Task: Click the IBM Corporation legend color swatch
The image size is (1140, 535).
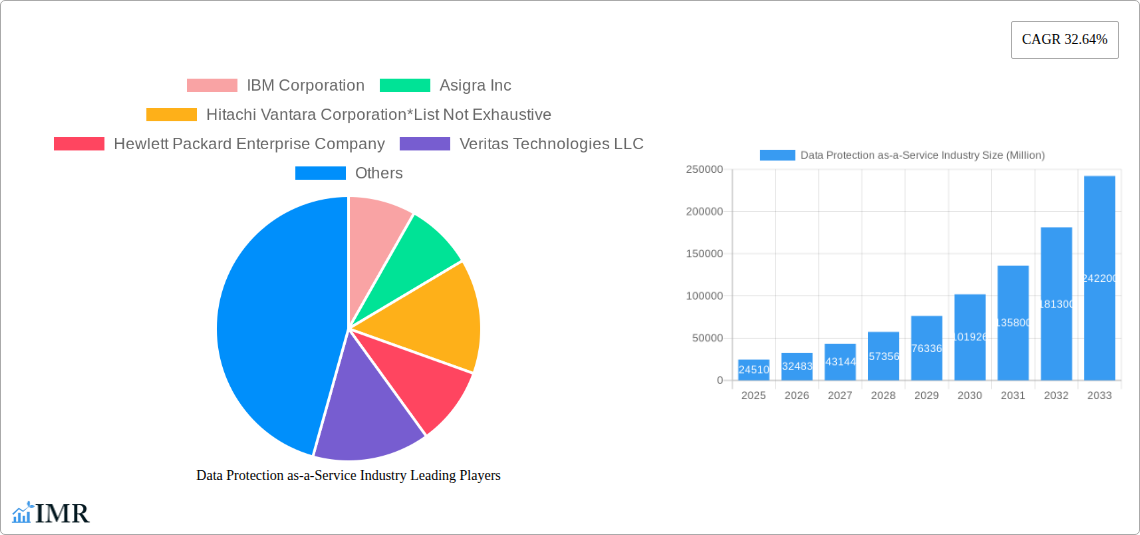Action: coord(212,85)
